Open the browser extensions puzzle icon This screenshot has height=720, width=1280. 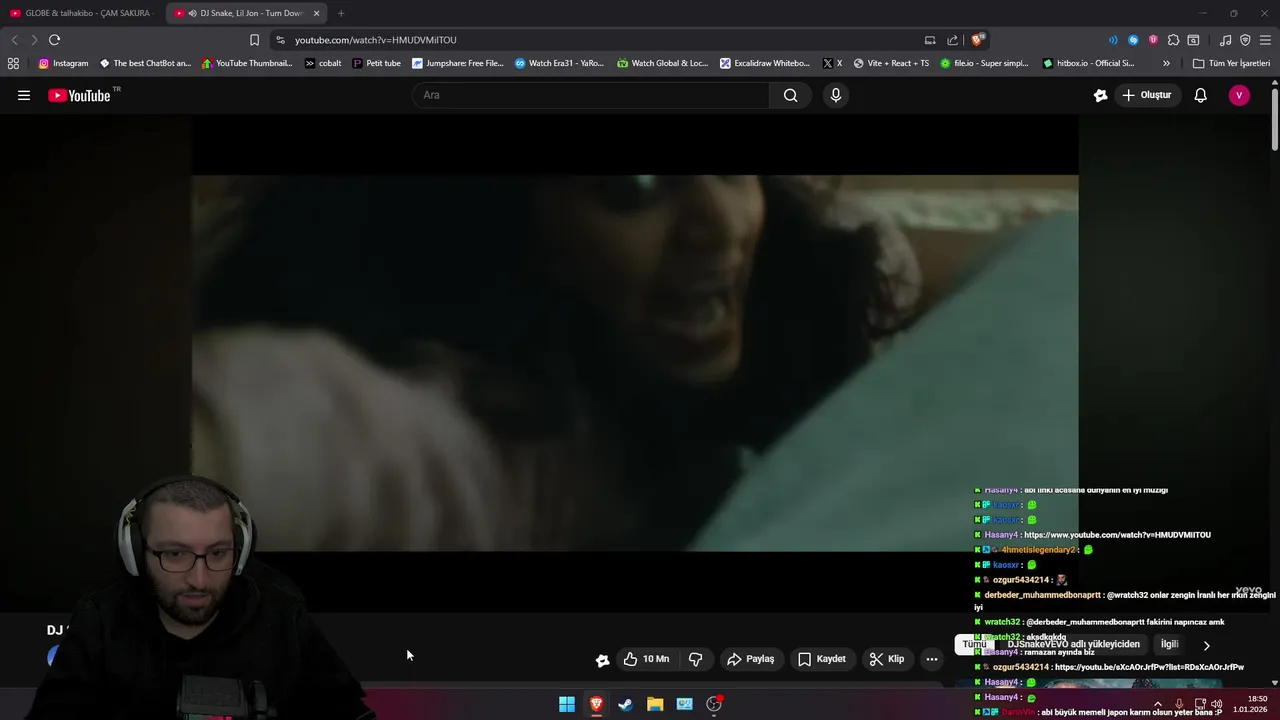click(x=1173, y=40)
